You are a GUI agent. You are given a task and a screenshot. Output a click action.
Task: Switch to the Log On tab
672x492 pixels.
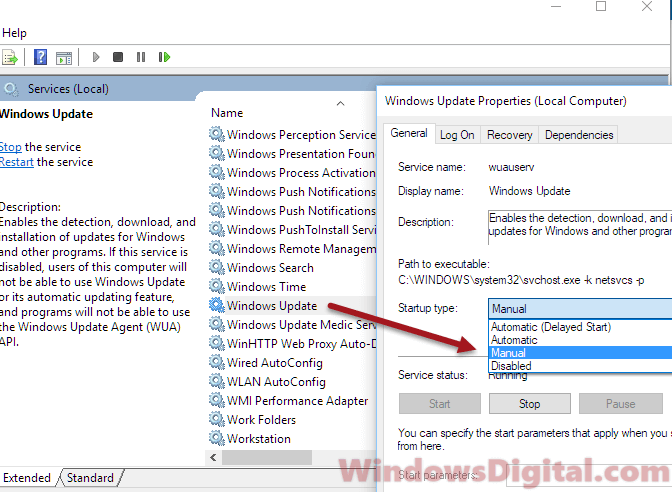[457, 135]
